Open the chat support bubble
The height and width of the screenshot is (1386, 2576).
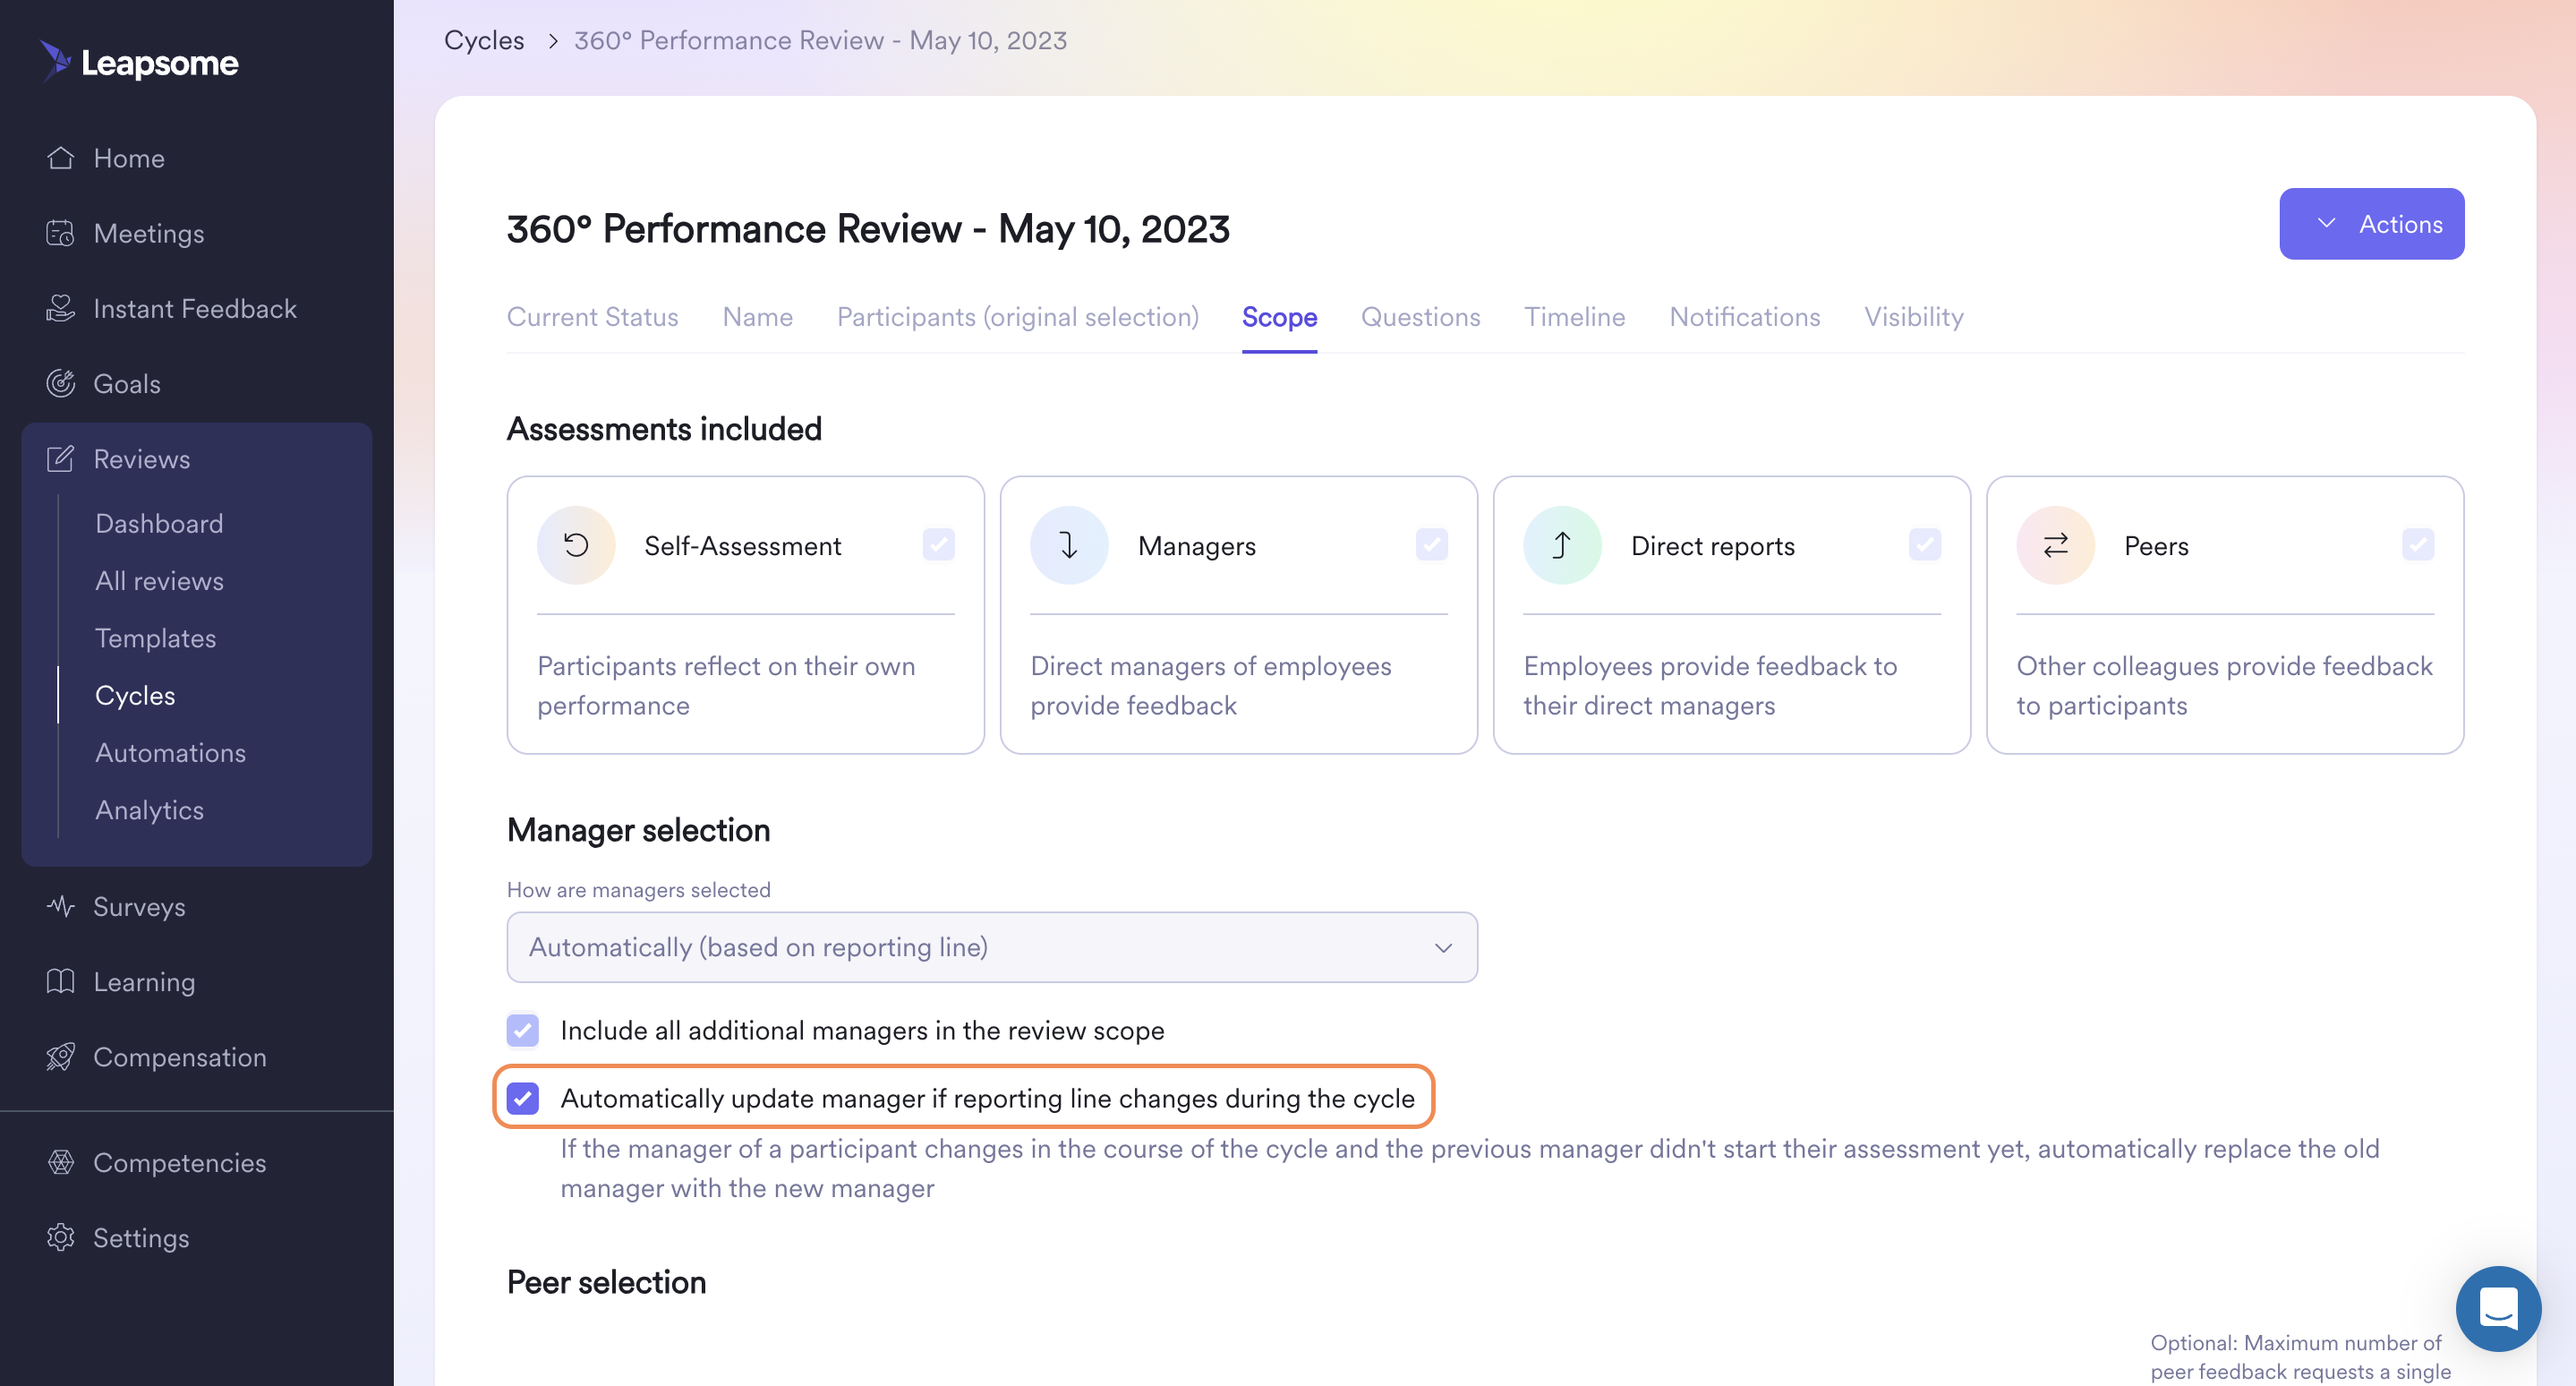click(2498, 1308)
